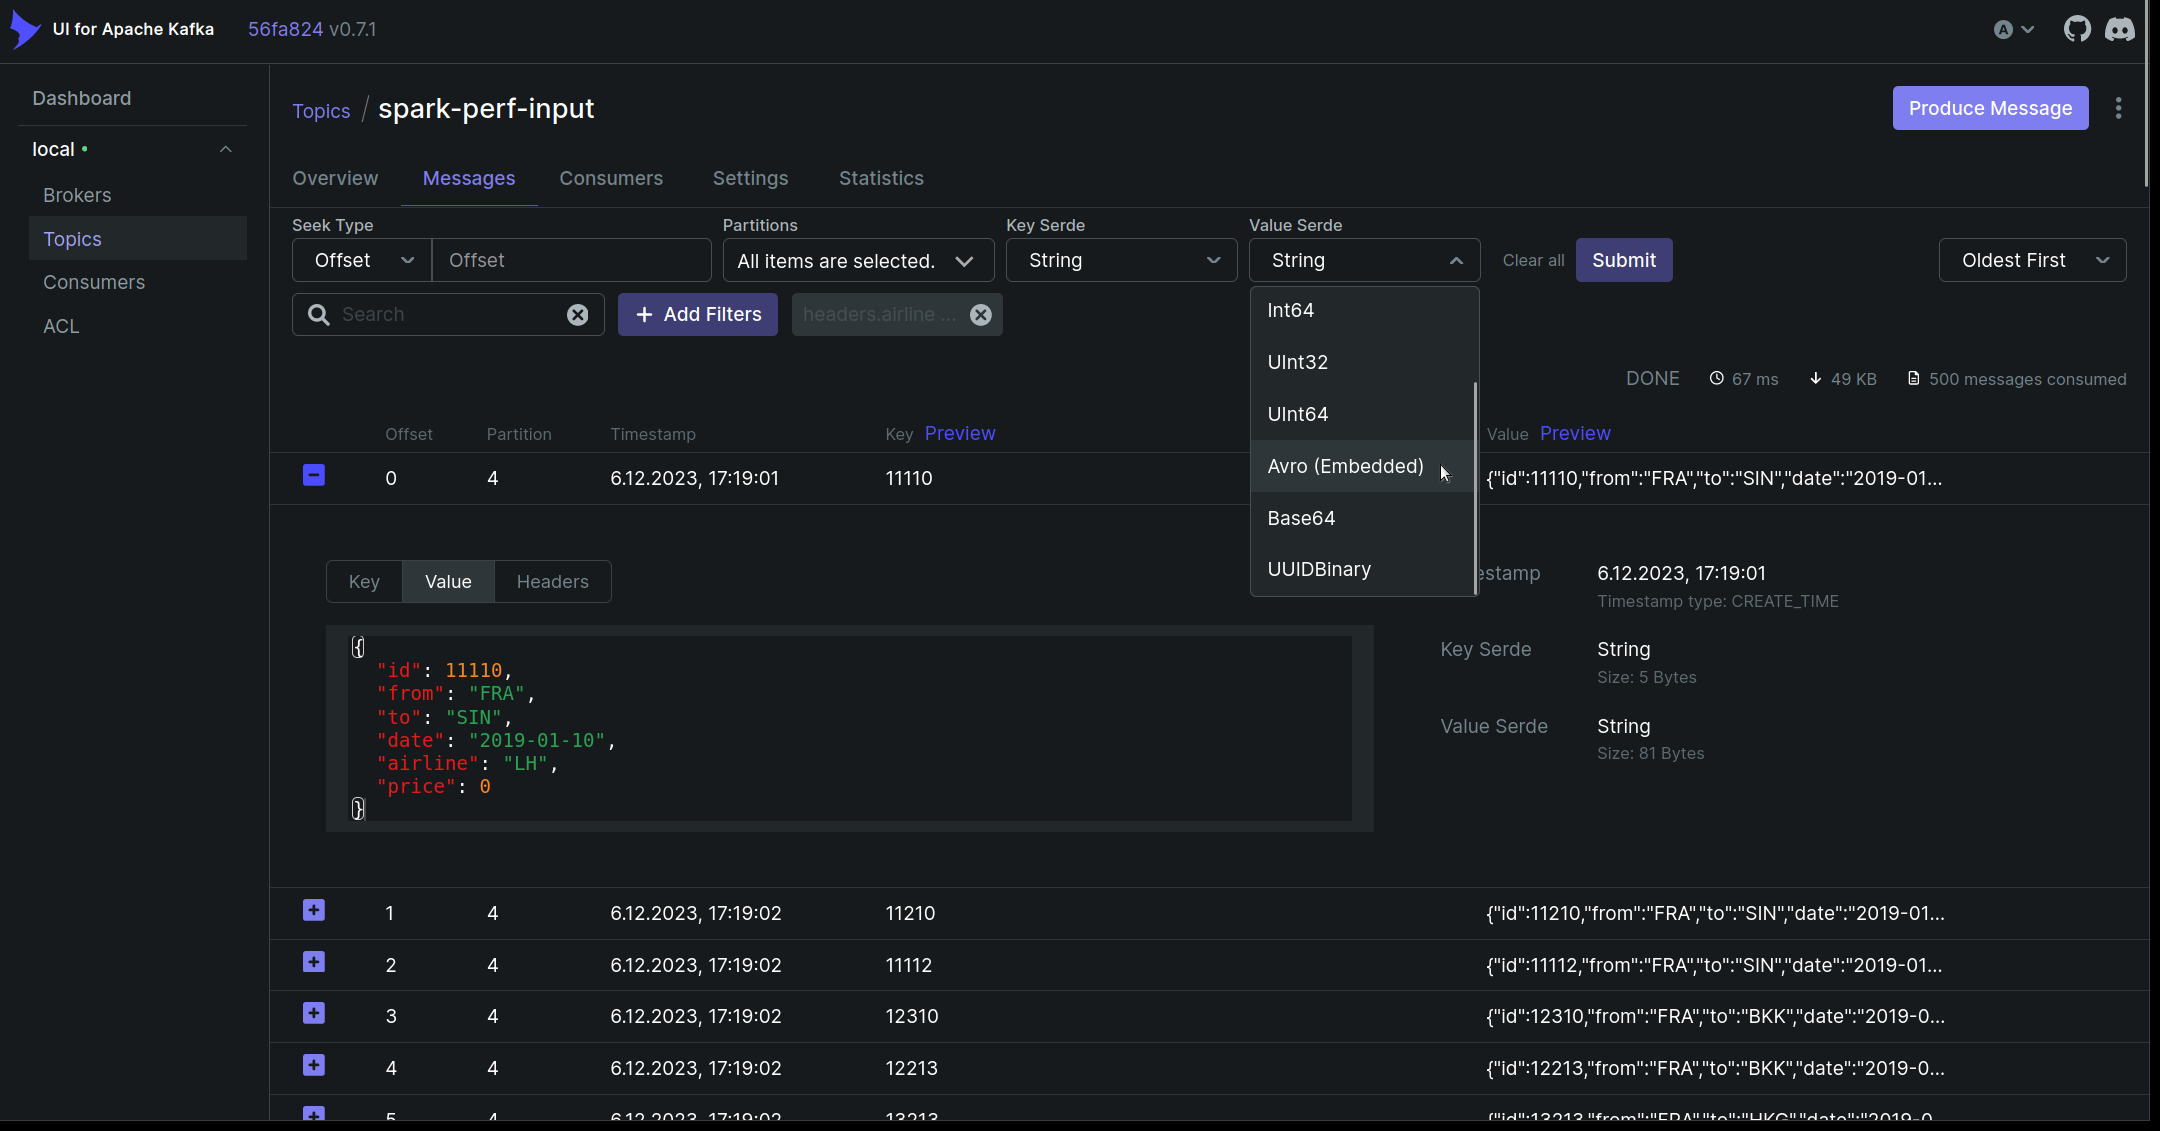This screenshot has width=2160, height=1131.
Task: Navigate back via the Topics breadcrumb
Action: pos(321,110)
